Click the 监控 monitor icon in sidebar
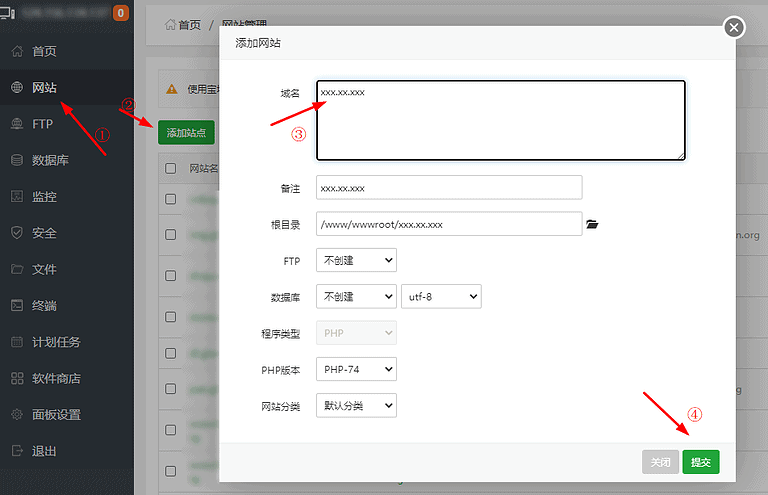This screenshot has width=768, height=495. [x=17, y=197]
